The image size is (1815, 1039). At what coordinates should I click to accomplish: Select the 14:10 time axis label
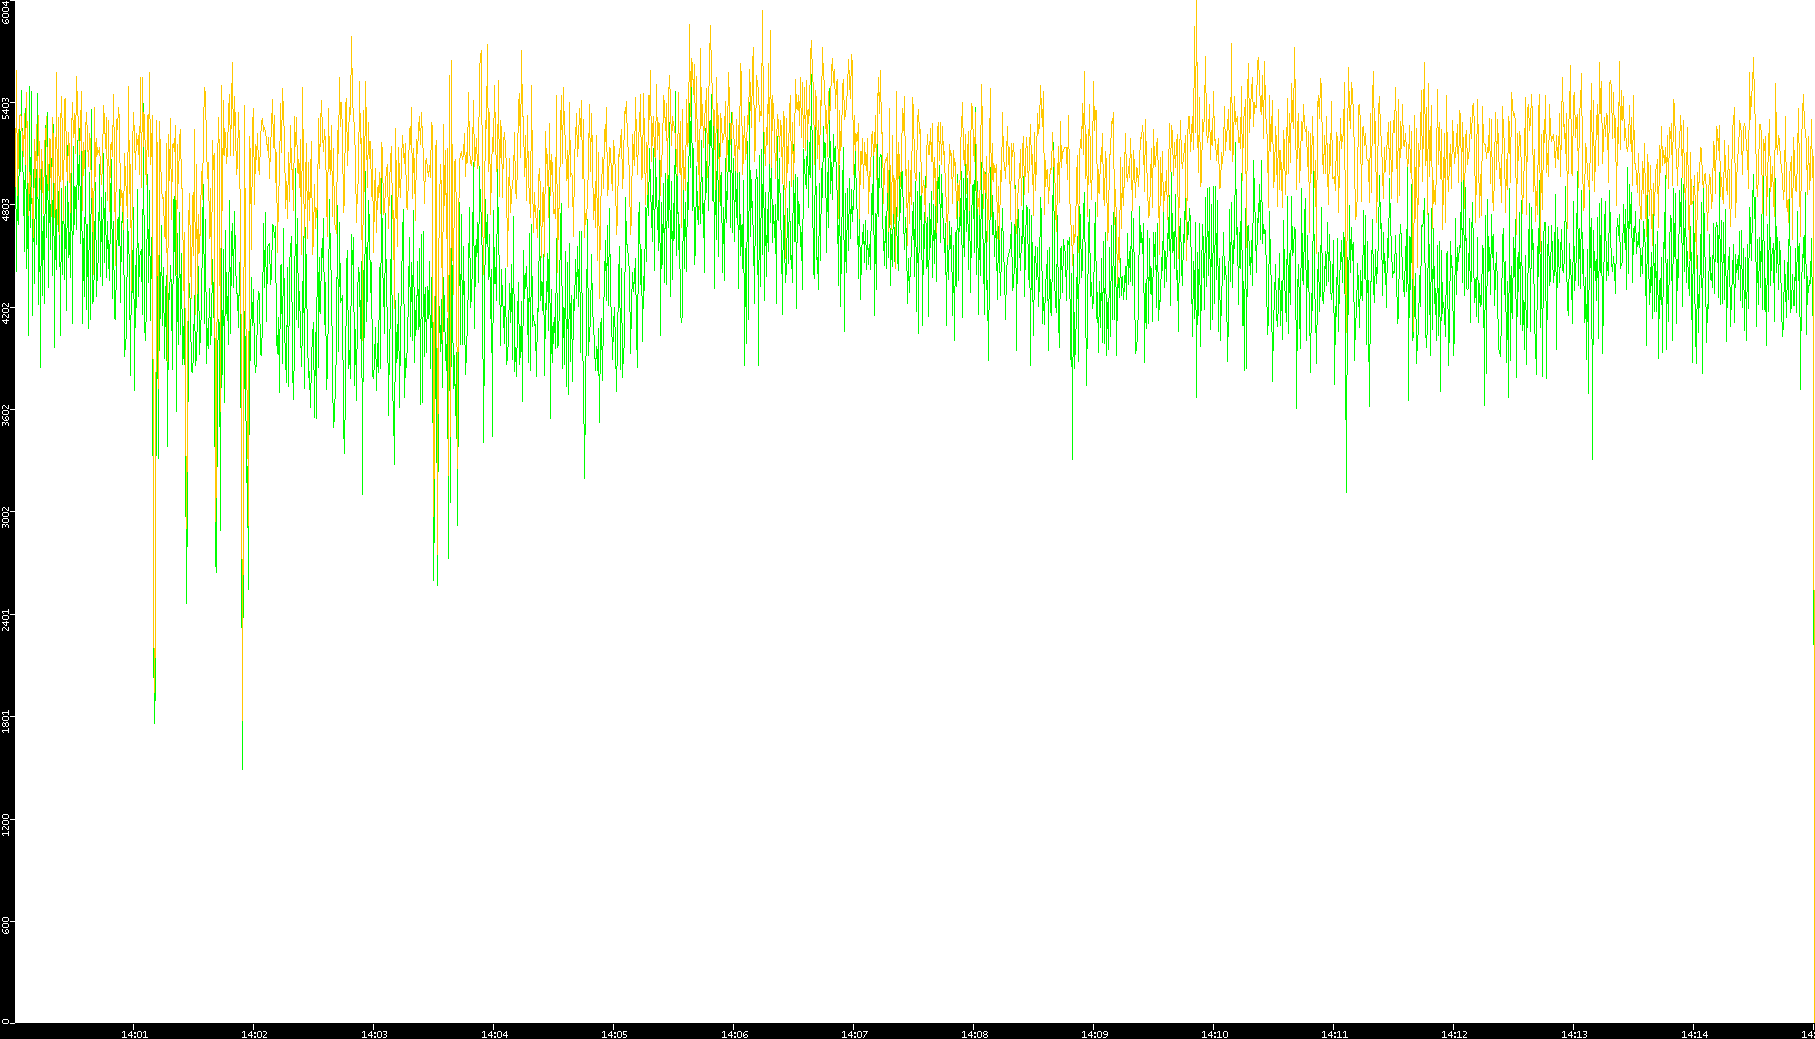pos(1214,1034)
